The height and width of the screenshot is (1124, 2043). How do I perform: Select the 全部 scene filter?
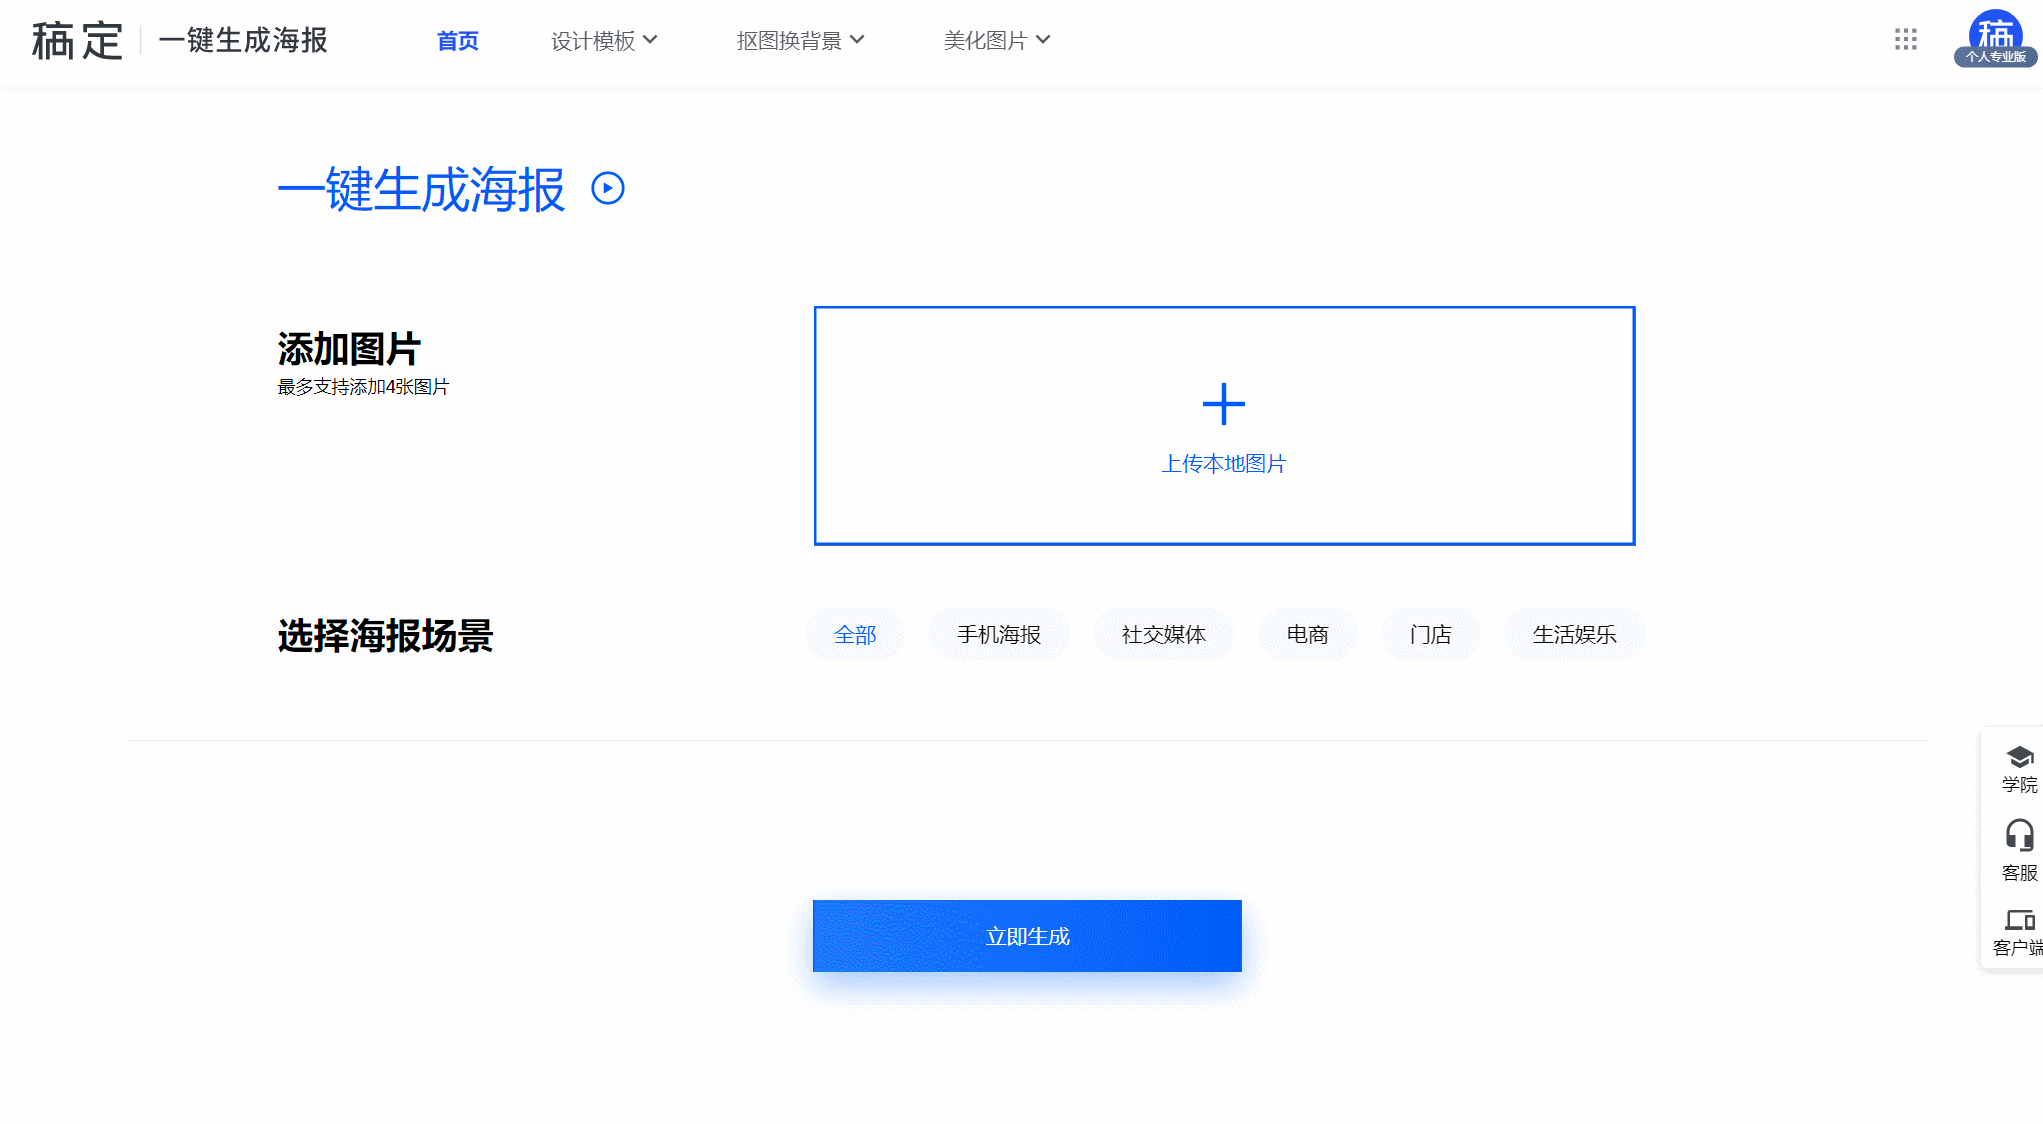[855, 635]
